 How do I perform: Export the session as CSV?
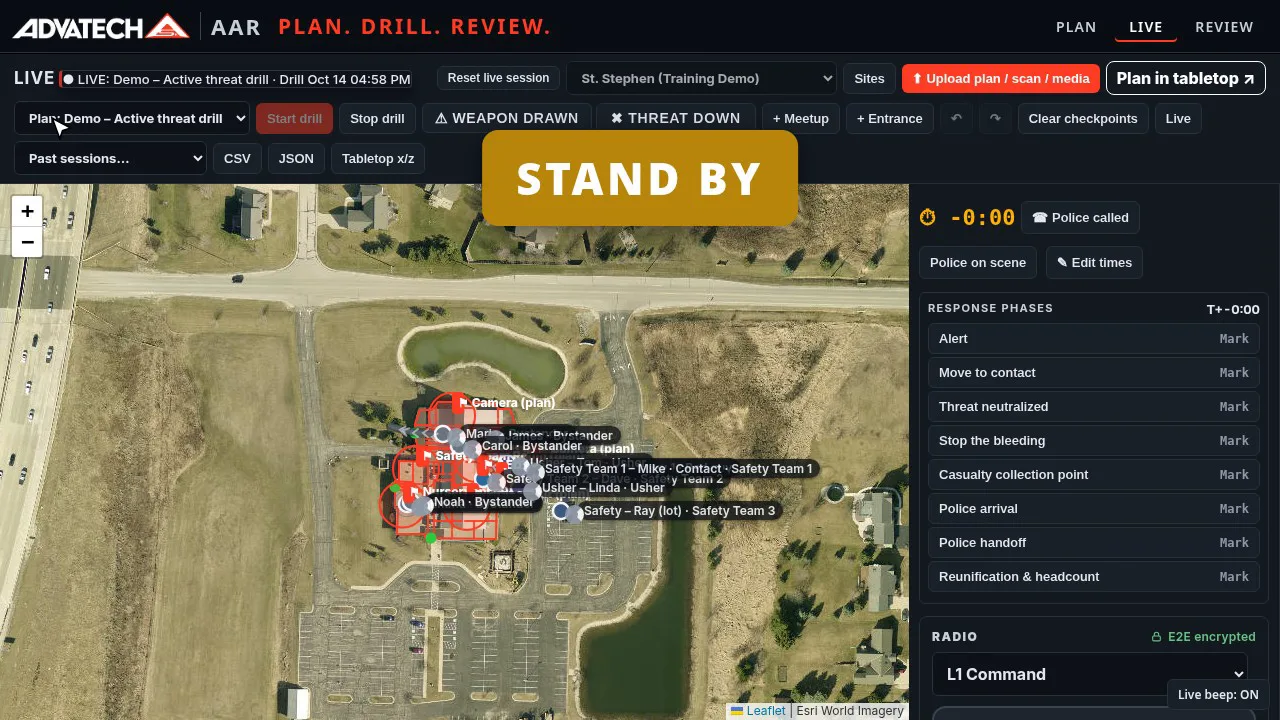point(237,158)
